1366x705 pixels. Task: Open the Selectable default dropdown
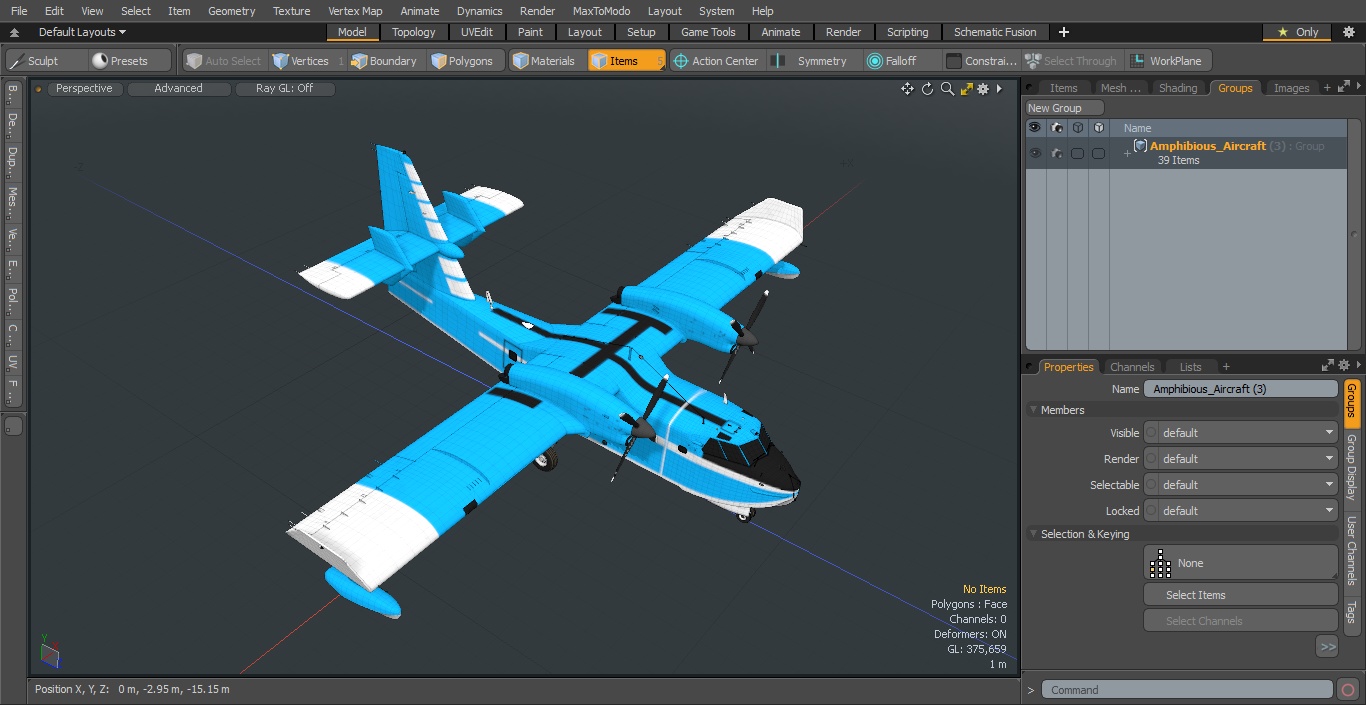pyautogui.click(x=1241, y=485)
